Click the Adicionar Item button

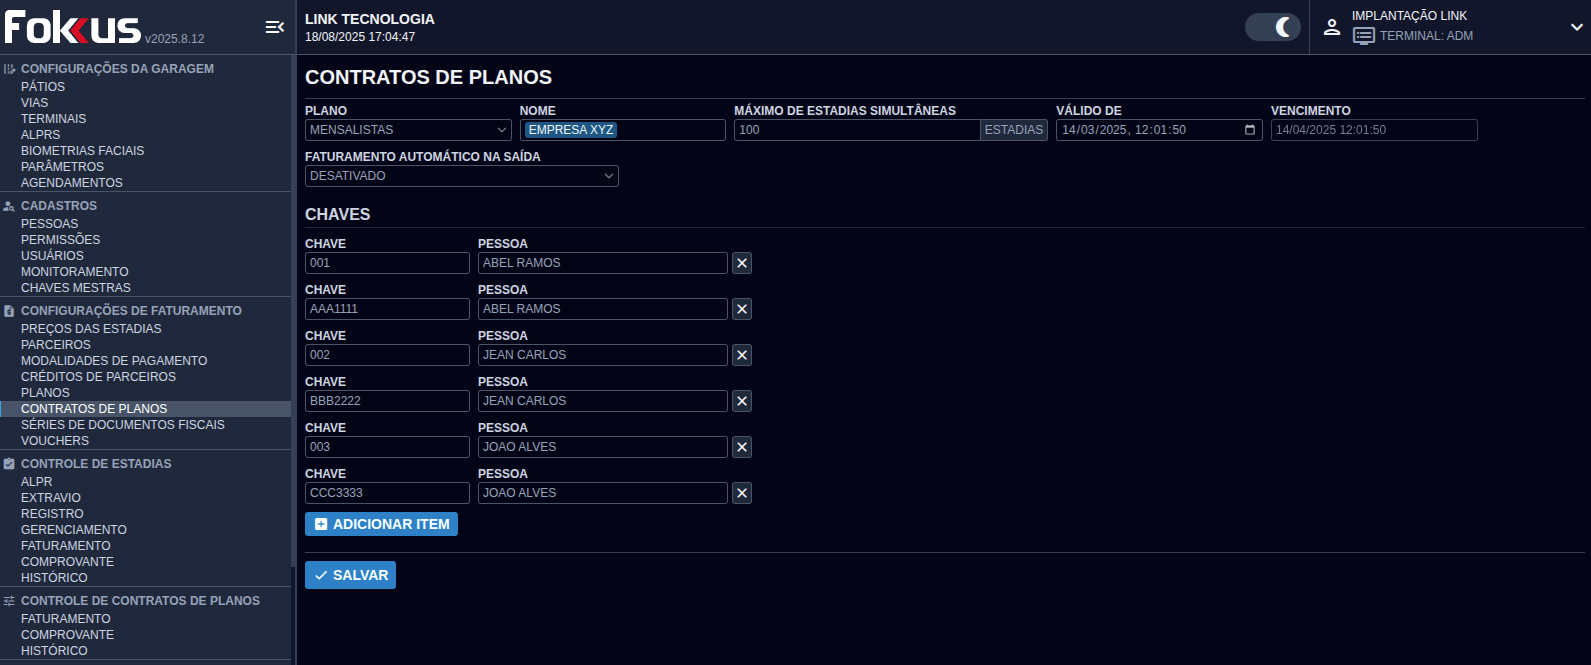tap(381, 524)
